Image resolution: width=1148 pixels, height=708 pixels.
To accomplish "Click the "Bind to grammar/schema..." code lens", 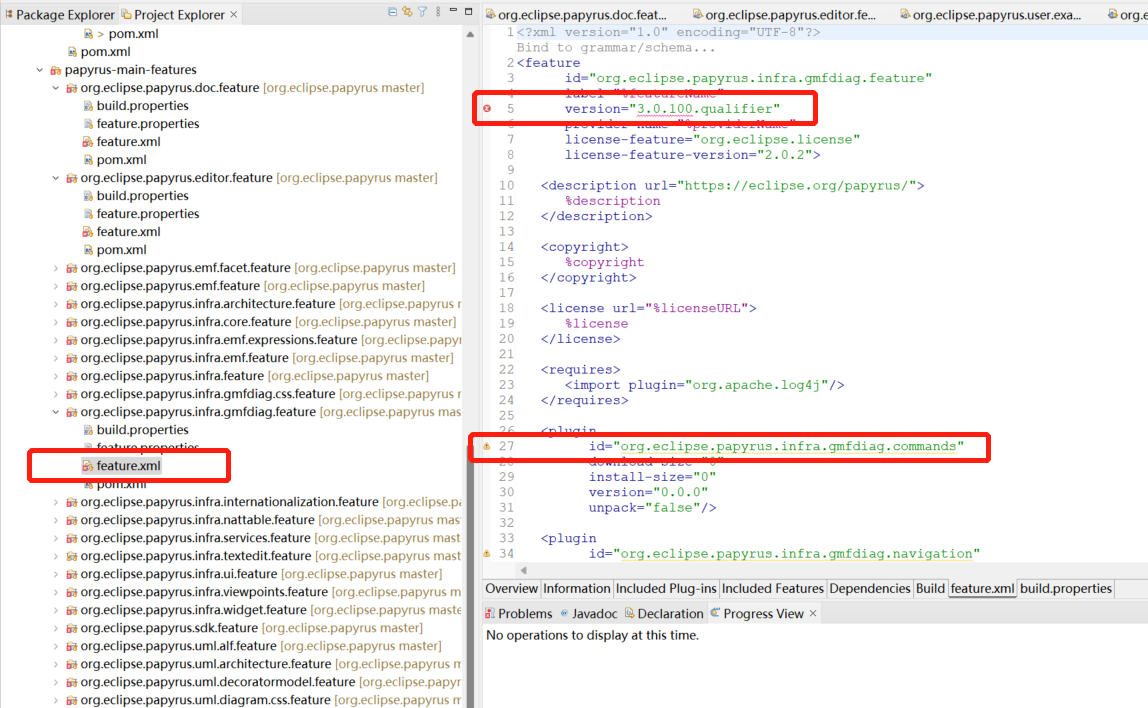I will coord(615,48).
